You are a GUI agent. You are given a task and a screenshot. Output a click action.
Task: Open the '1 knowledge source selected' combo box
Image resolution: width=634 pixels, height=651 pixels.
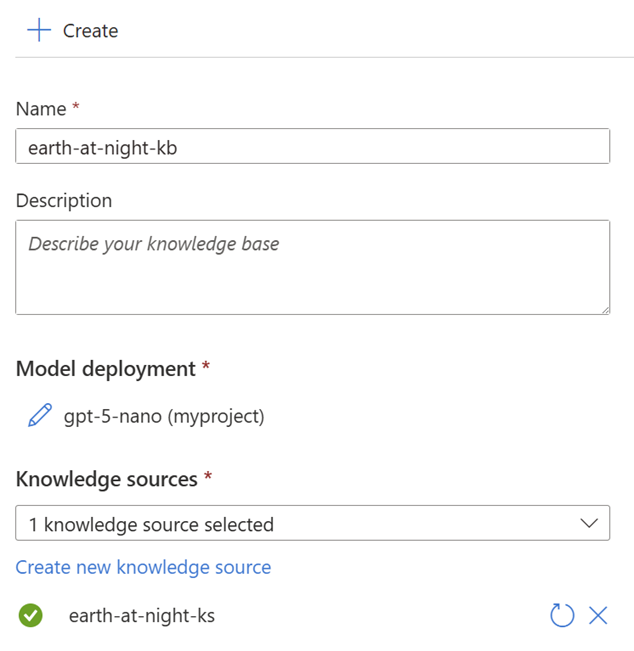300,523
